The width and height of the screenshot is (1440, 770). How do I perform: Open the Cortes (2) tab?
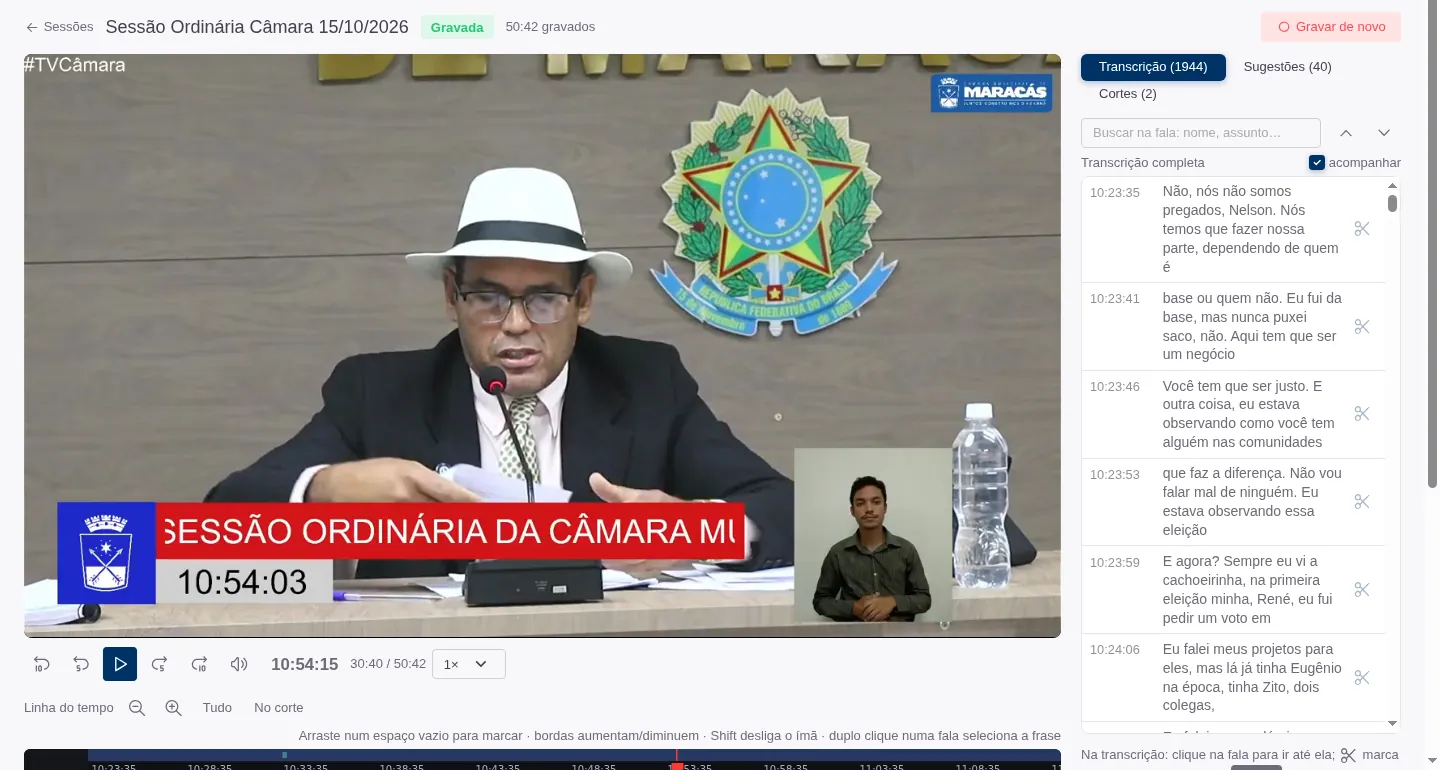(x=1127, y=94)
